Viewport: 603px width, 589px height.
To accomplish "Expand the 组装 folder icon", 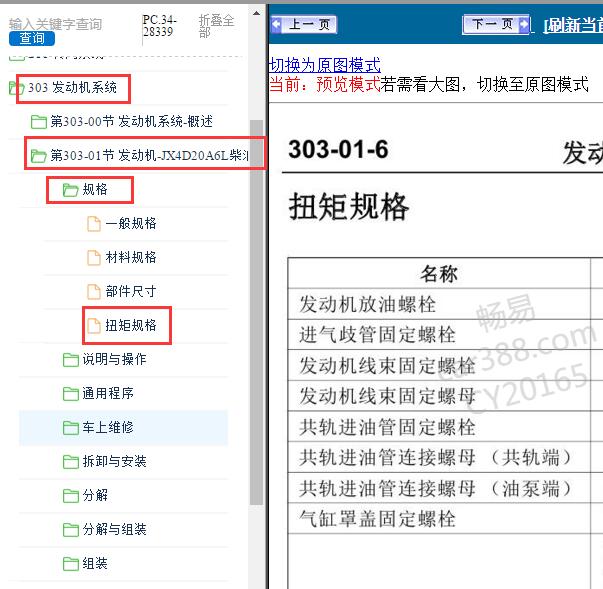I will pos(70,564).
